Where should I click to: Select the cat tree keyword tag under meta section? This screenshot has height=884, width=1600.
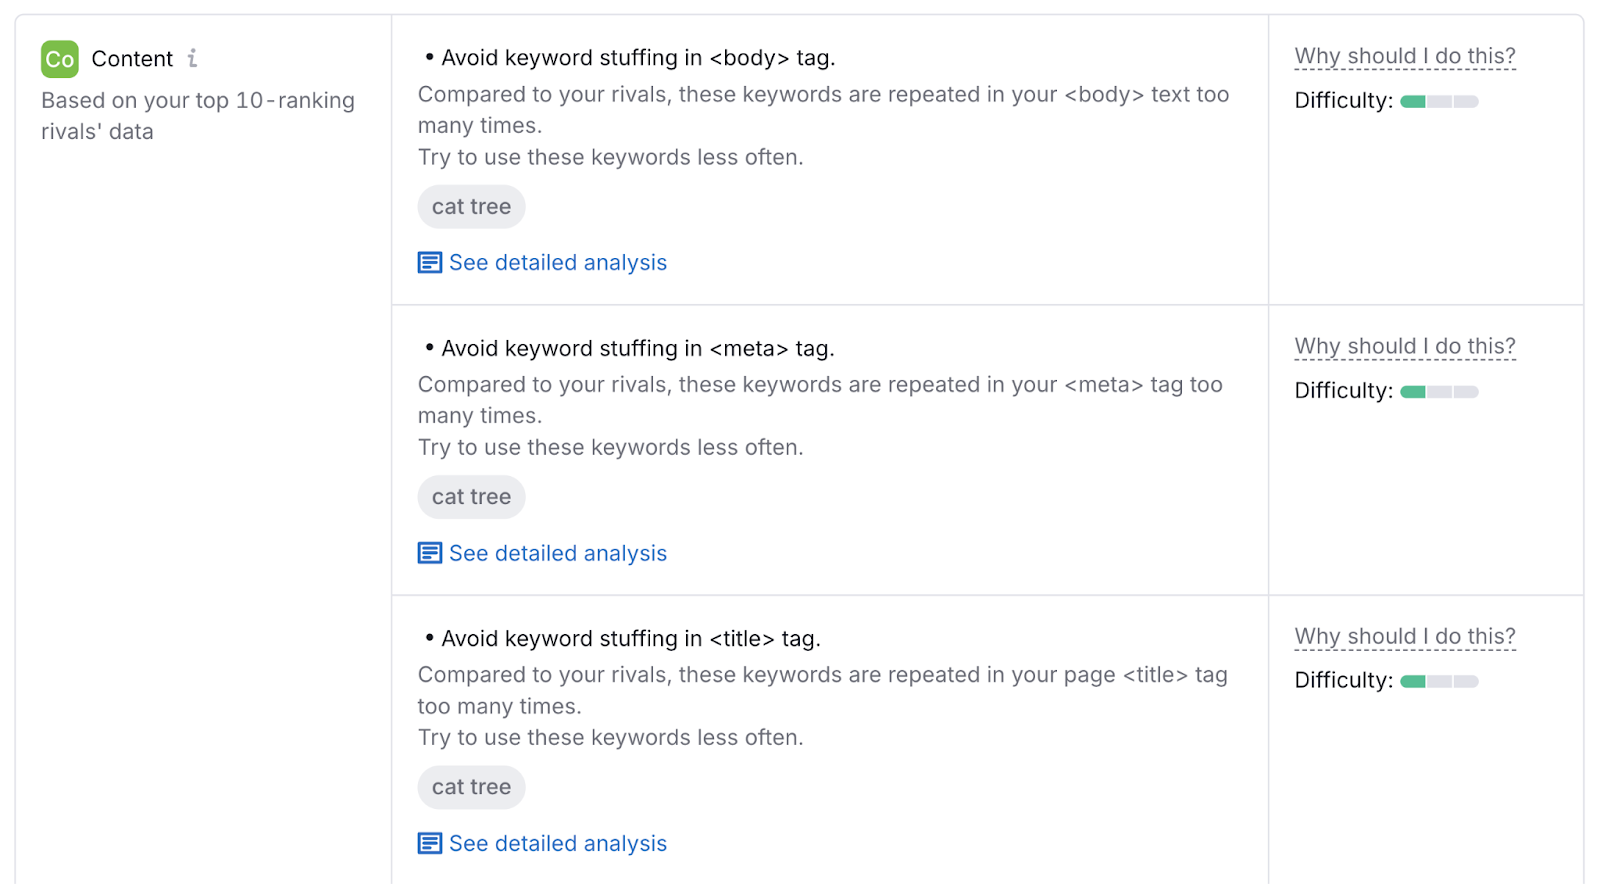[x=471, y=497]
